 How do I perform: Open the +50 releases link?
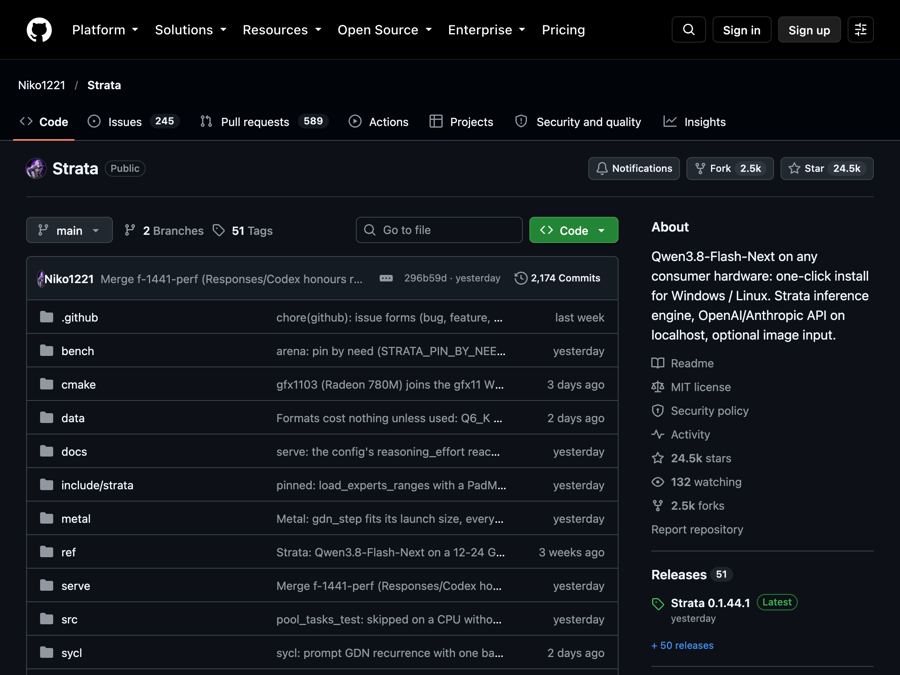(682, 645)
